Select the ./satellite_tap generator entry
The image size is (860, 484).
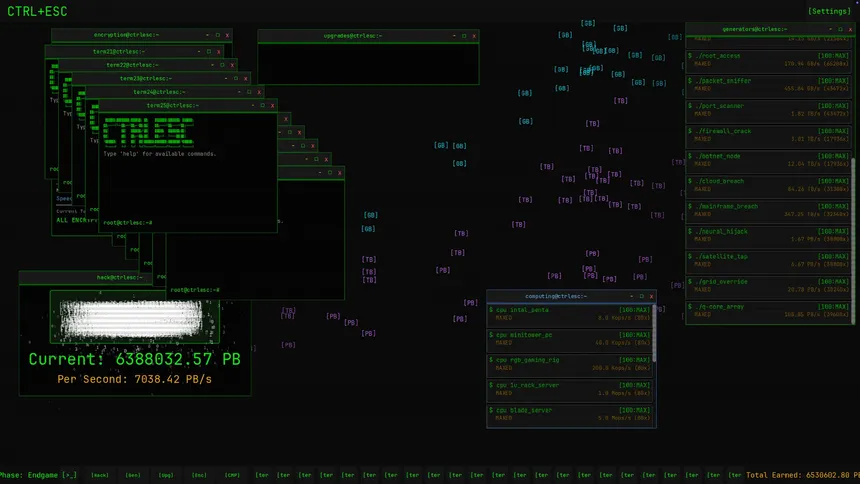point(768,261)
